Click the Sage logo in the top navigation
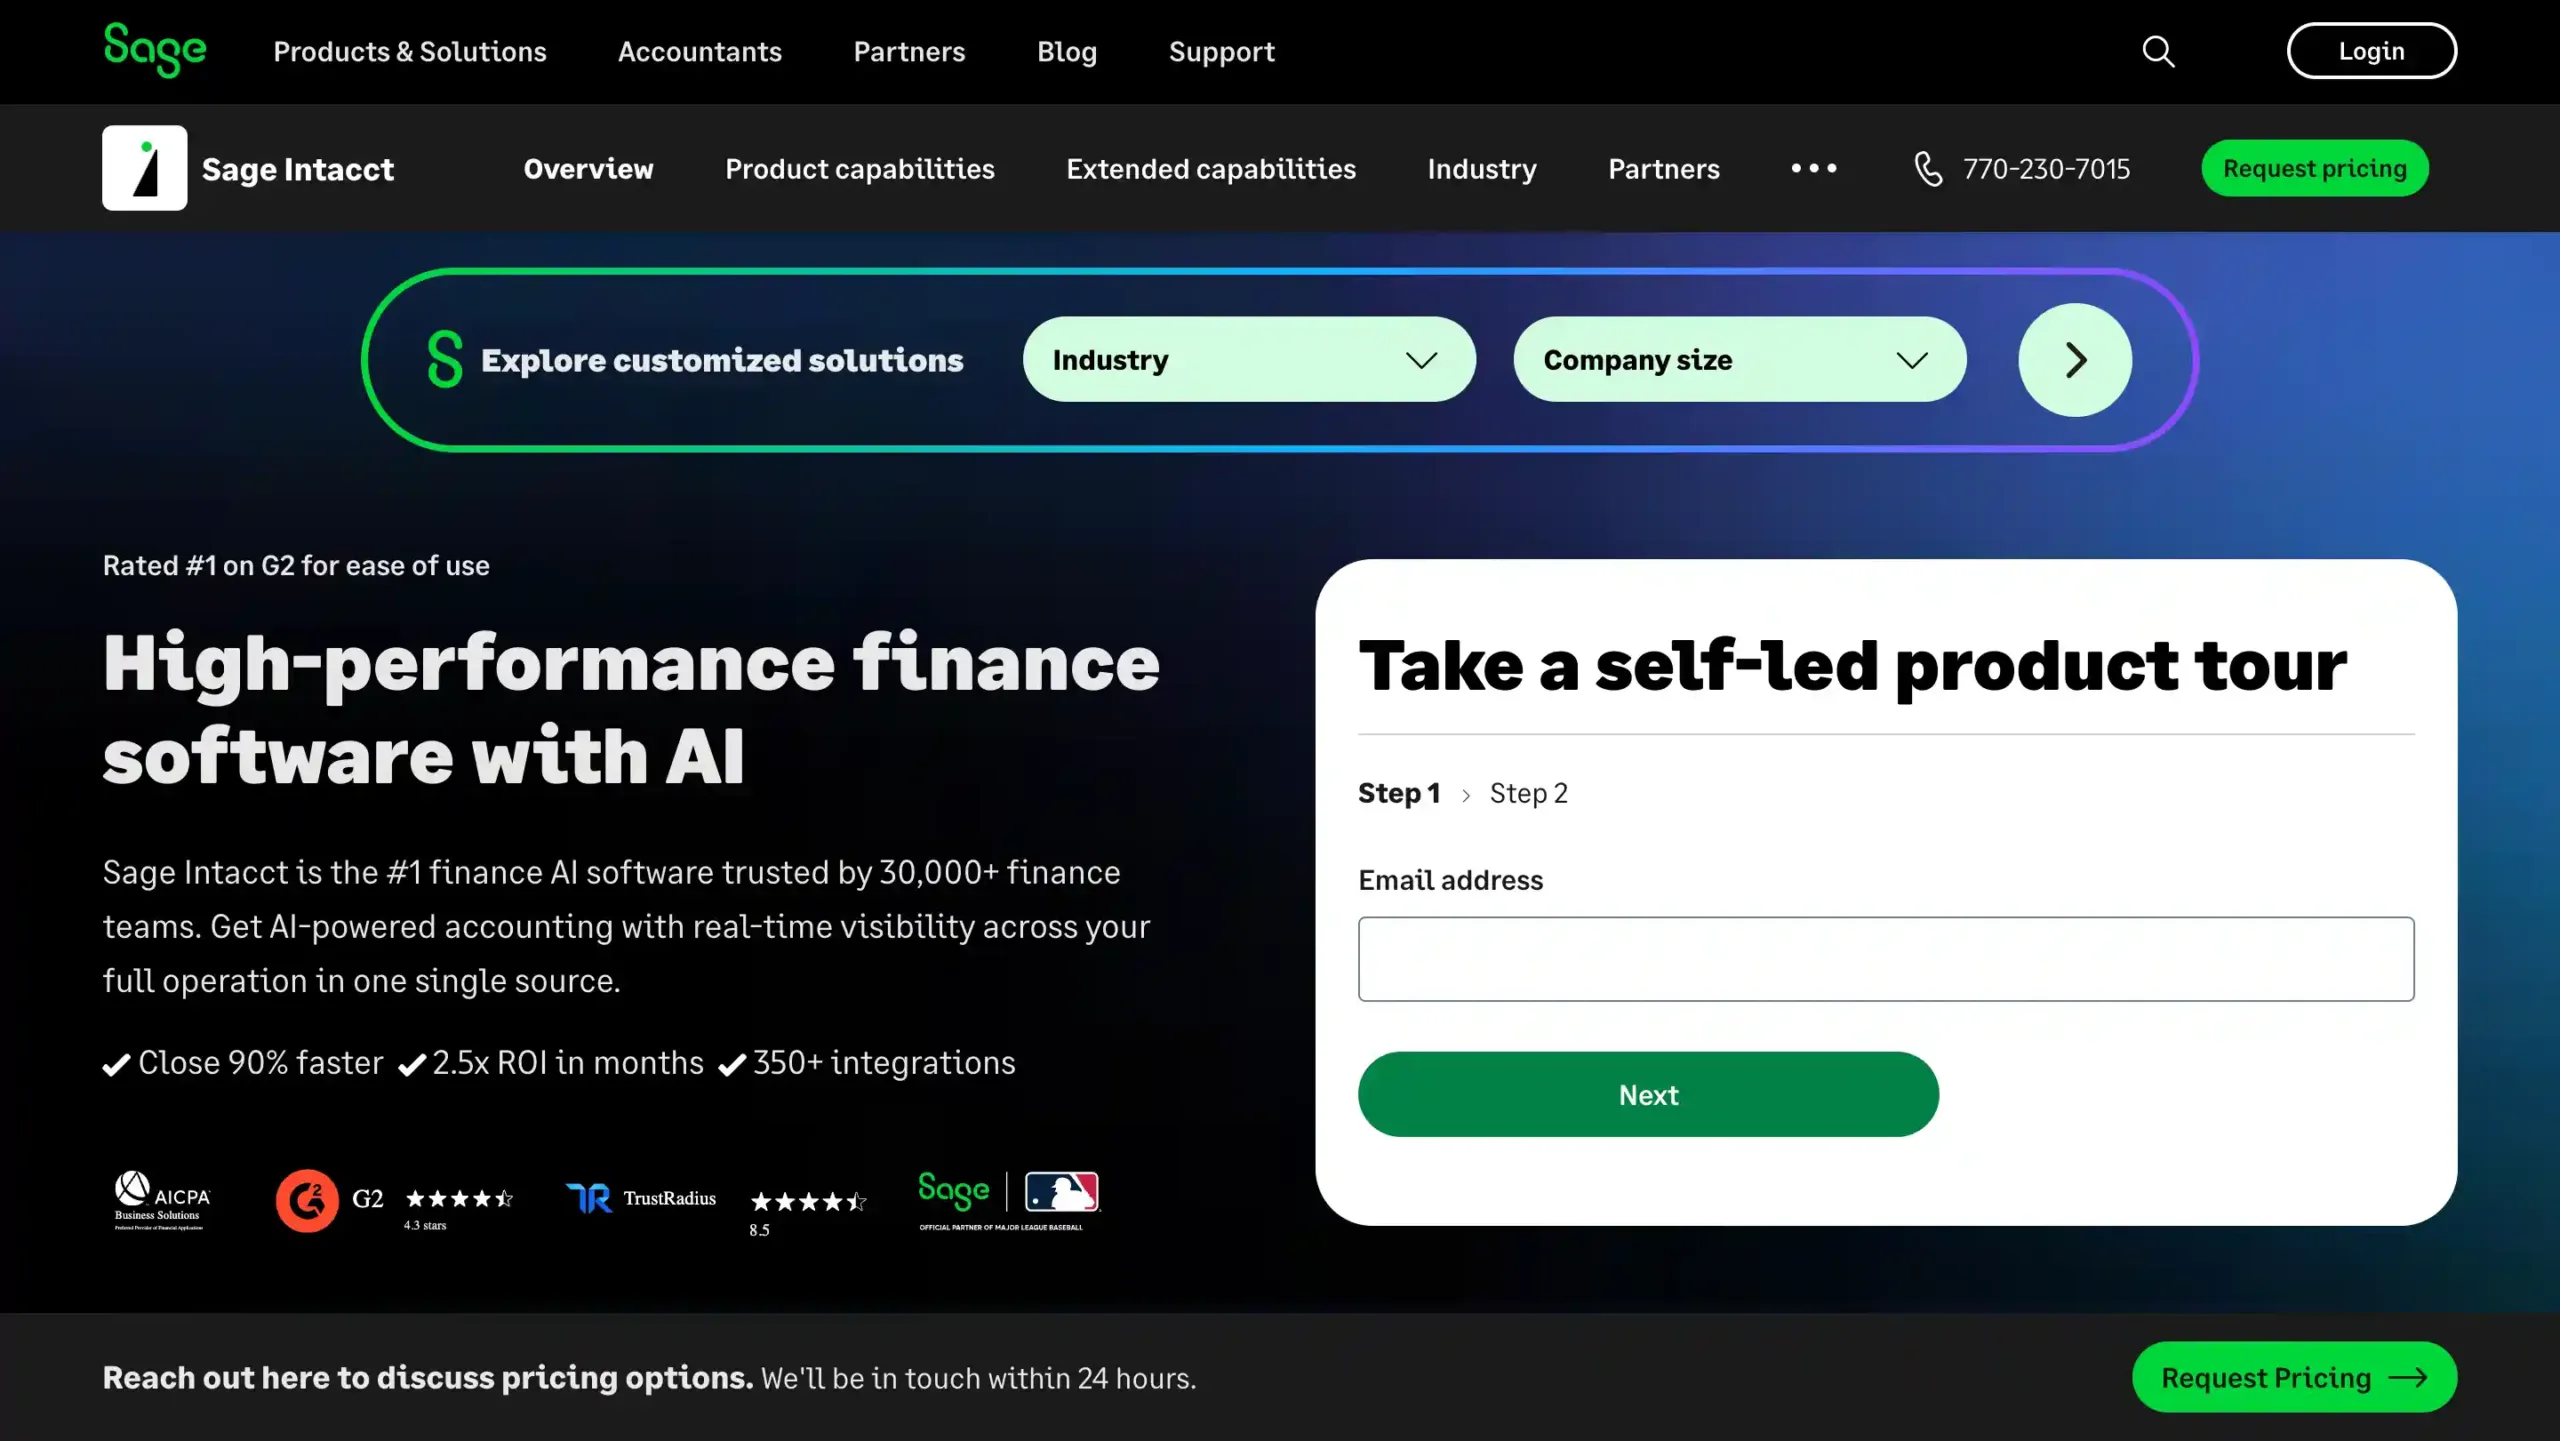The image size is (2560, 1441). point(156,50)
